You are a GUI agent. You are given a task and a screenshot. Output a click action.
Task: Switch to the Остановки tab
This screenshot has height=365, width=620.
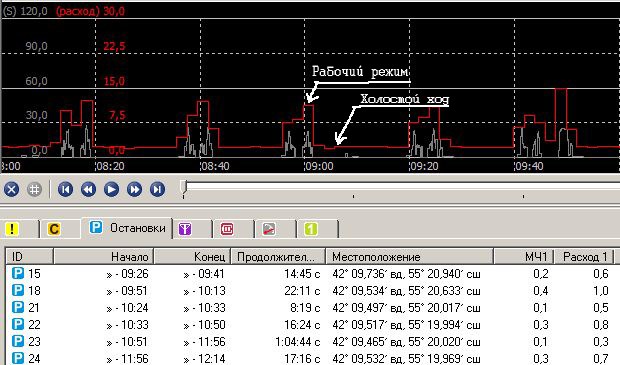[127, 228]
